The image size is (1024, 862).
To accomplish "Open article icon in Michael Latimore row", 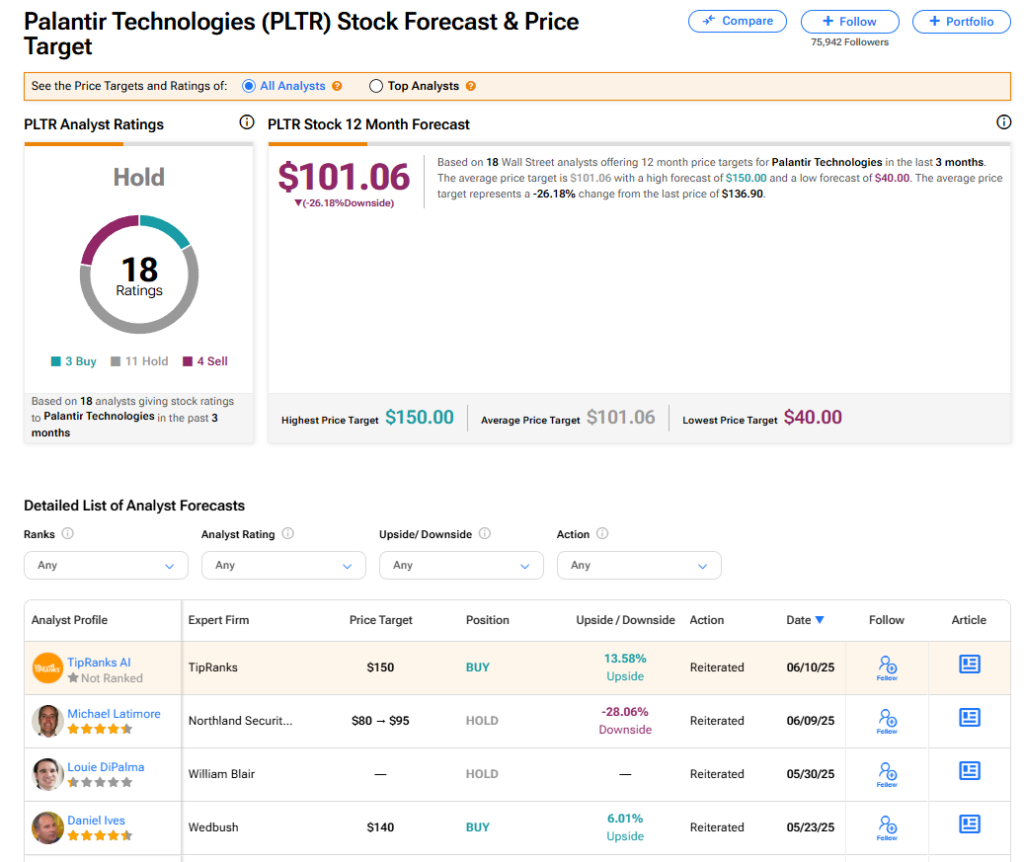I will coord(970,718).
